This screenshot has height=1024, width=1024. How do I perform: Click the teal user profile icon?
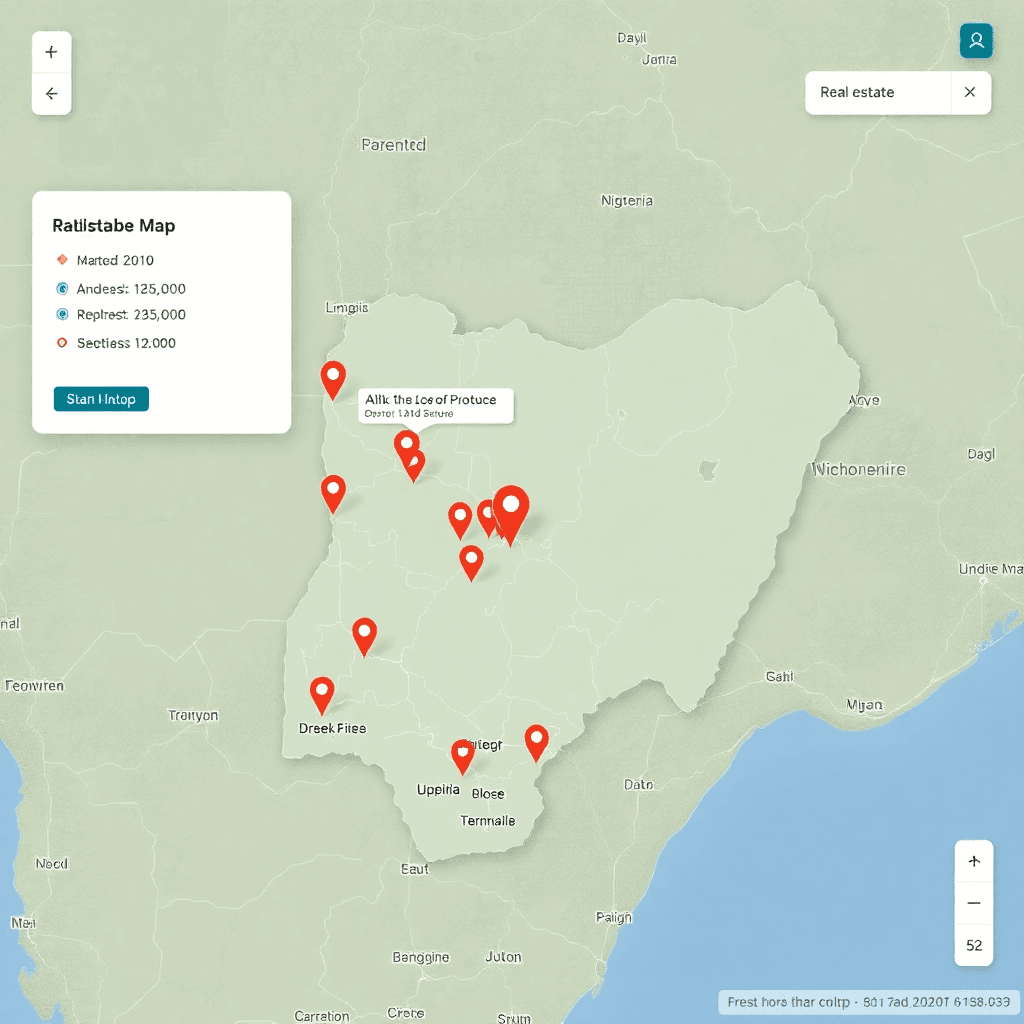pos(976,41)
